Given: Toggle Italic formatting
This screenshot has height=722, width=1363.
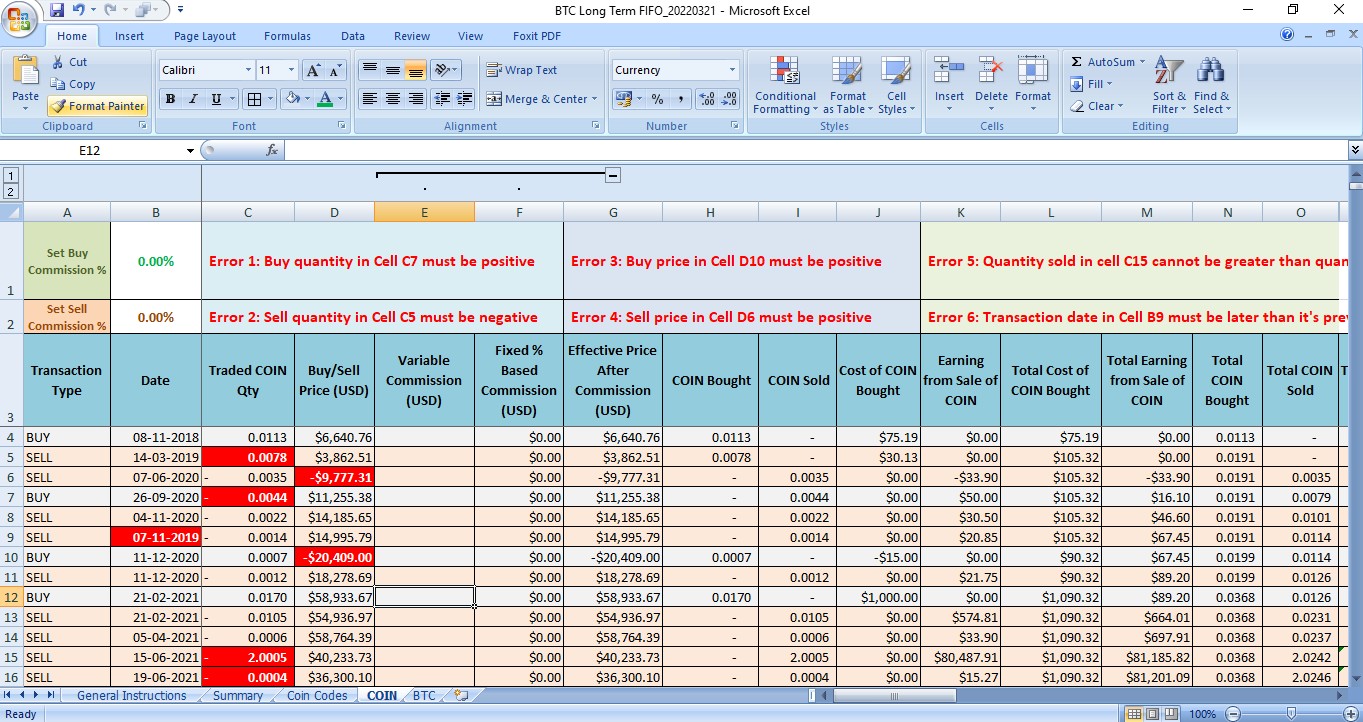Looking at the screenshot, I should tap(194, 99).
